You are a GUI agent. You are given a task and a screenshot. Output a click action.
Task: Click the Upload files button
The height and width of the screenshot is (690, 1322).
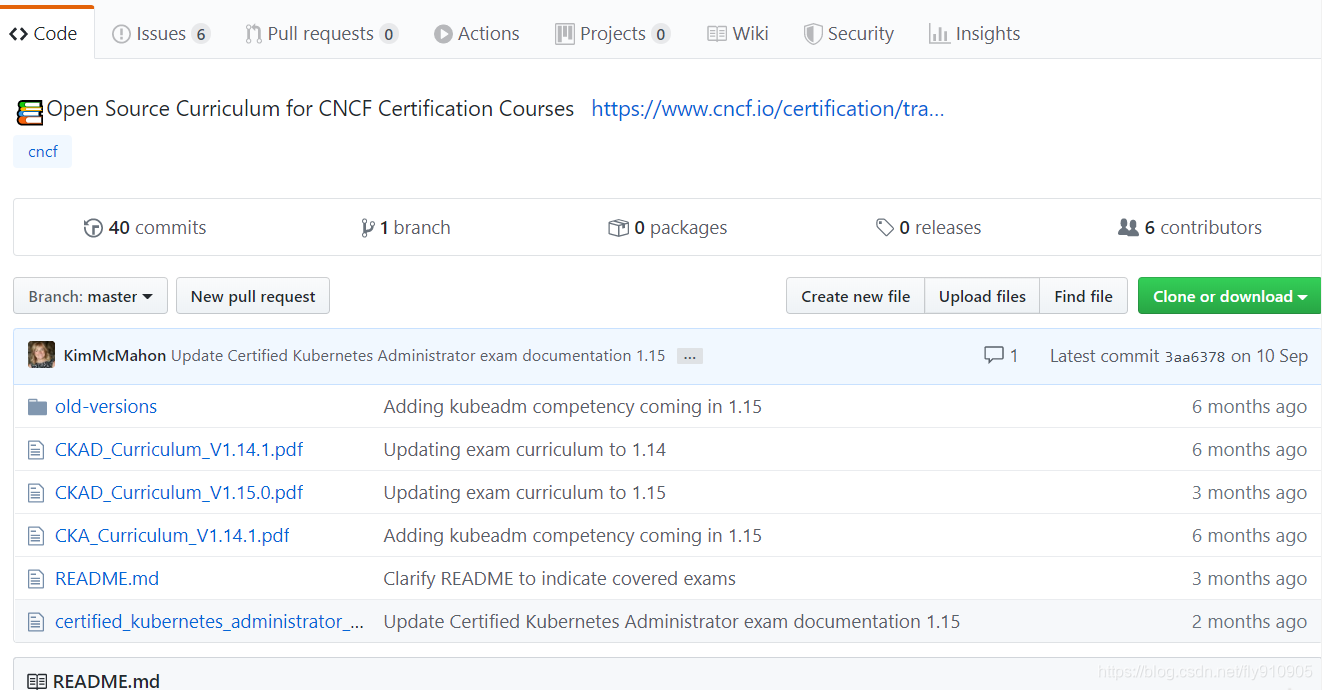click(982, 296)
